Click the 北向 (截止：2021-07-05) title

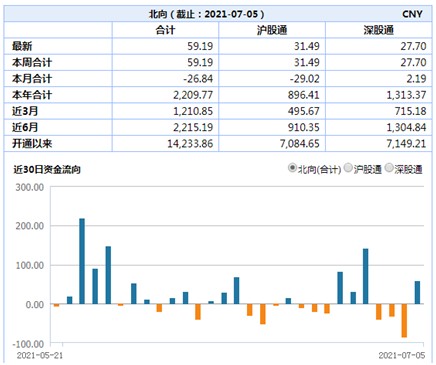click(207, 14)
